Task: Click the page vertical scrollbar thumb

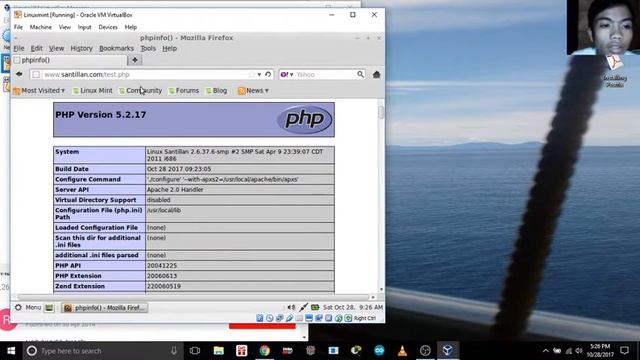Action: pyautogui.click(x=381, y=112)
